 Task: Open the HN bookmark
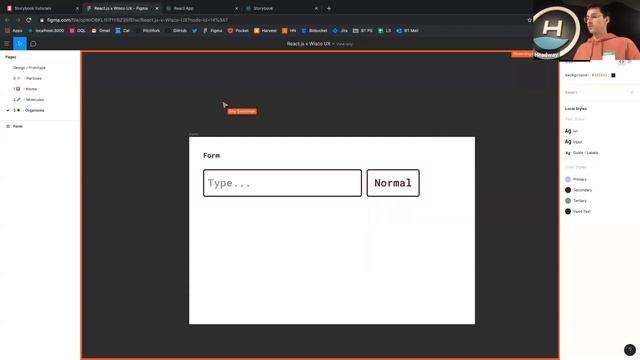coord(289,31)
